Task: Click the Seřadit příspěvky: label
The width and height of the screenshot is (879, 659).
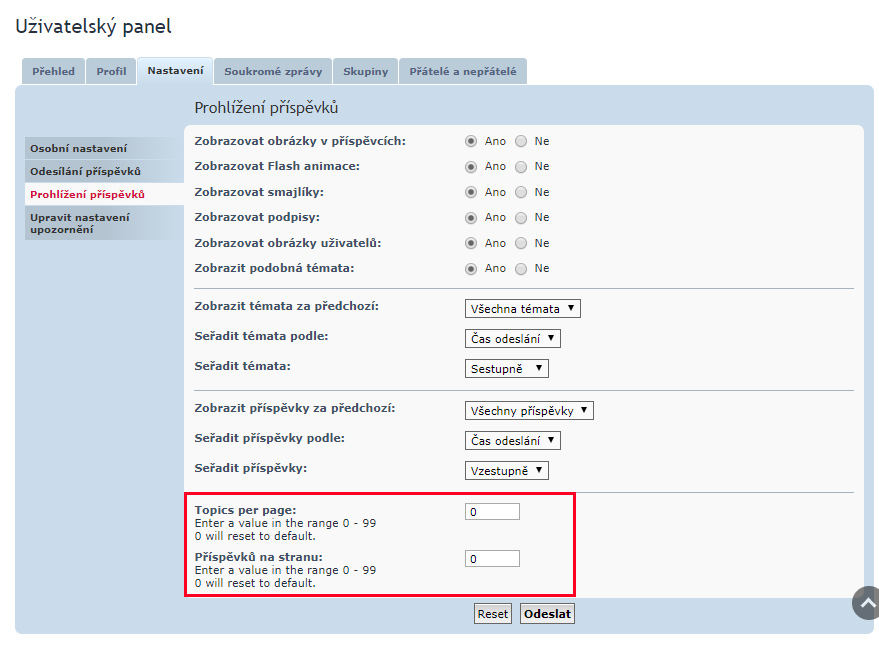Action: tap(251, 468)
